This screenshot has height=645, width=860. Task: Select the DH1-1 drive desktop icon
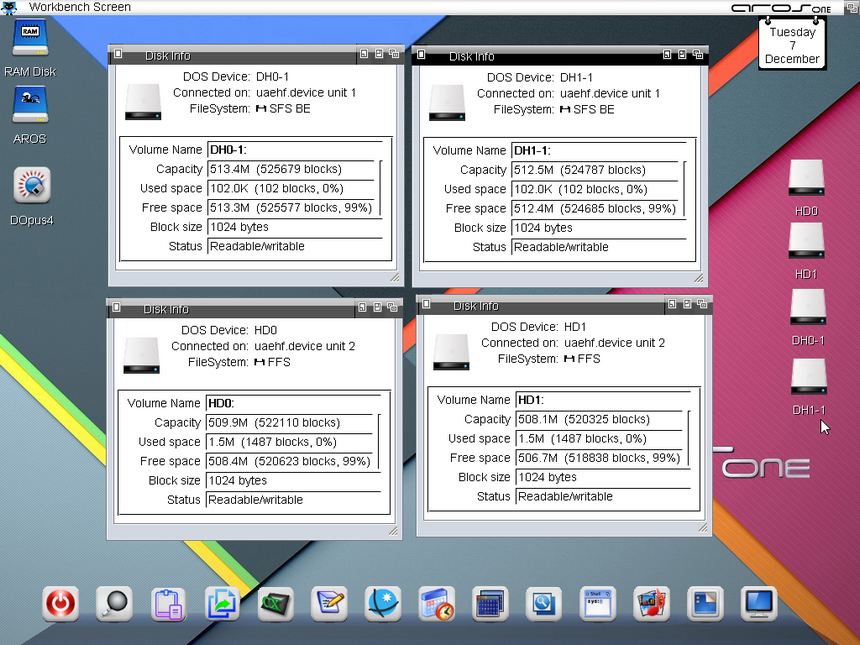click(808, 378)
